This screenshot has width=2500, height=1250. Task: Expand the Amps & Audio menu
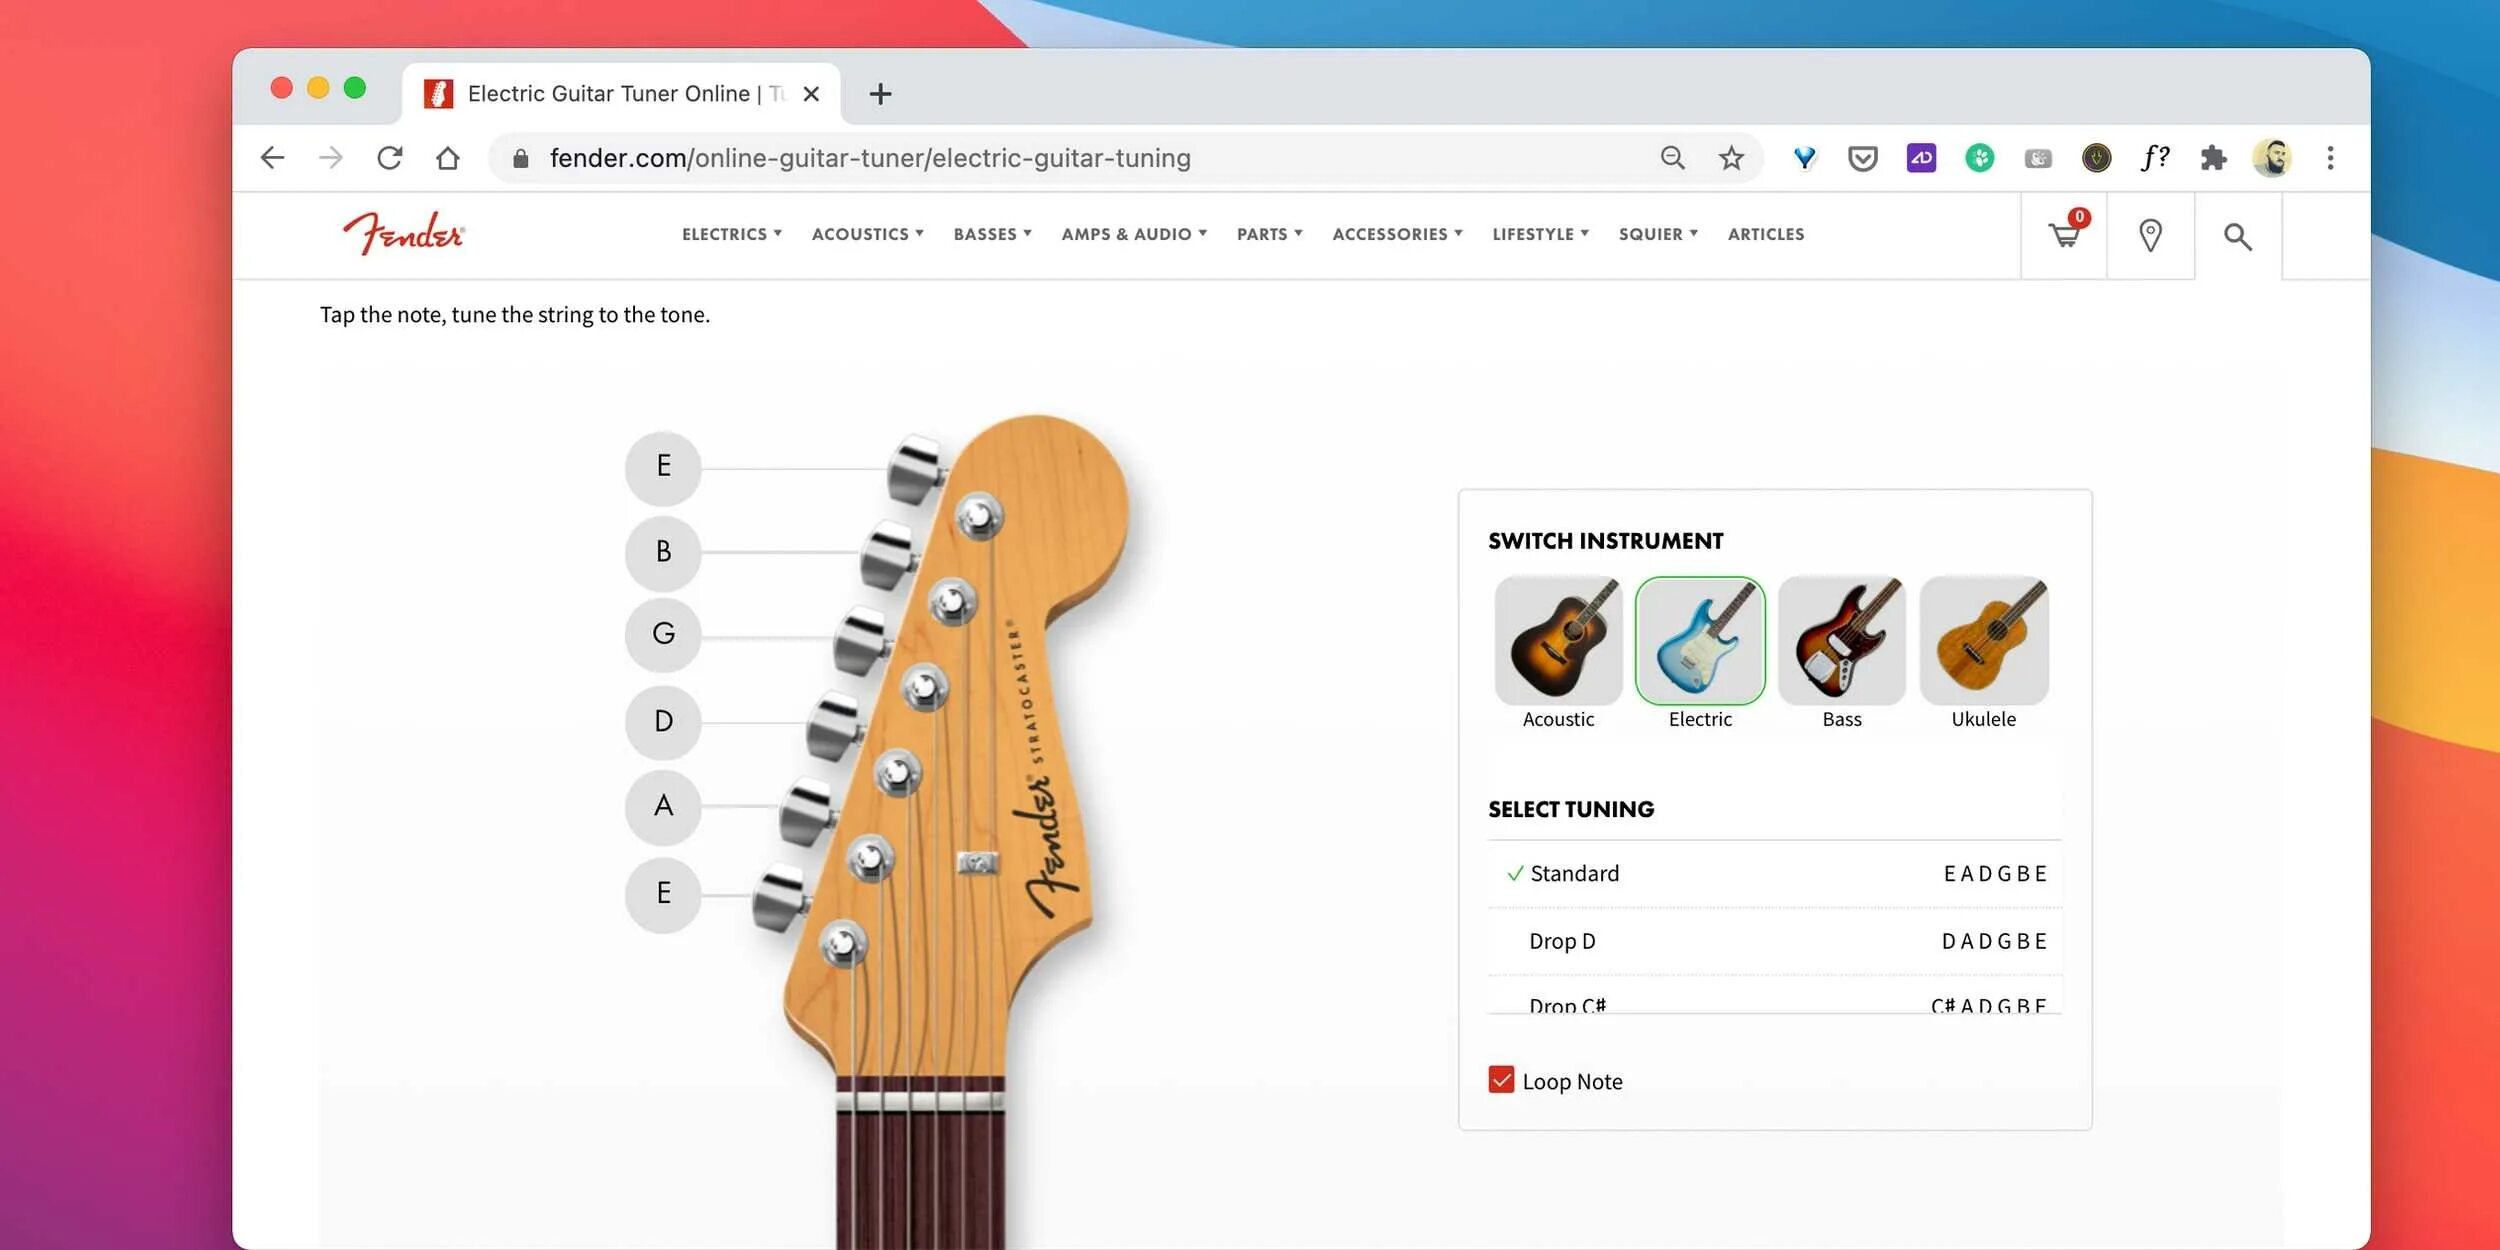(x=1134, y=234)
